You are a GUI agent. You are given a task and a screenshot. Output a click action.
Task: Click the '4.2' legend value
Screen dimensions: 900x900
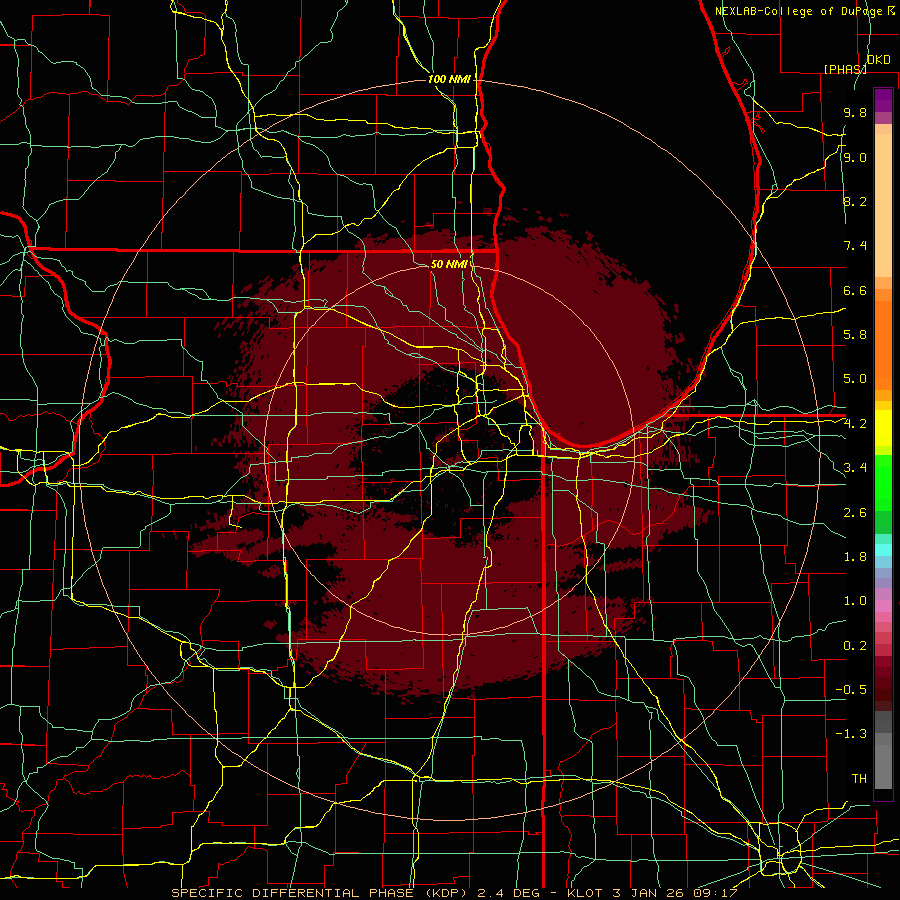pyautogui.click(x=855, y=424)
